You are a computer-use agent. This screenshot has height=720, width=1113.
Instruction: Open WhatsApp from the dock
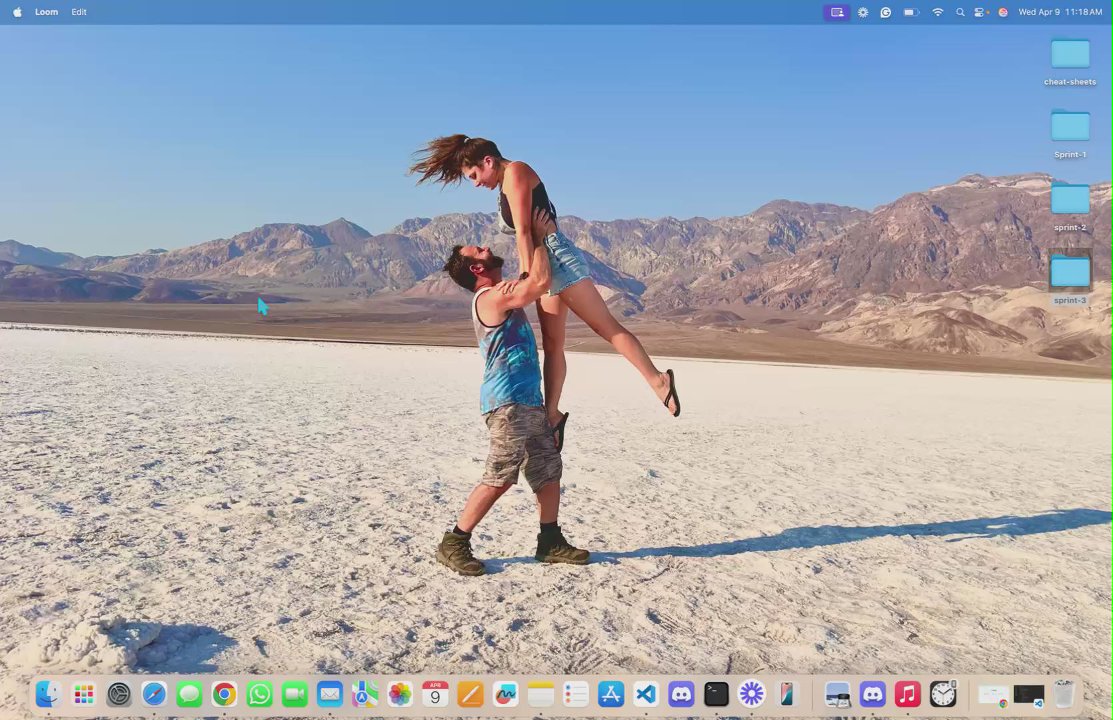(259, 694)
